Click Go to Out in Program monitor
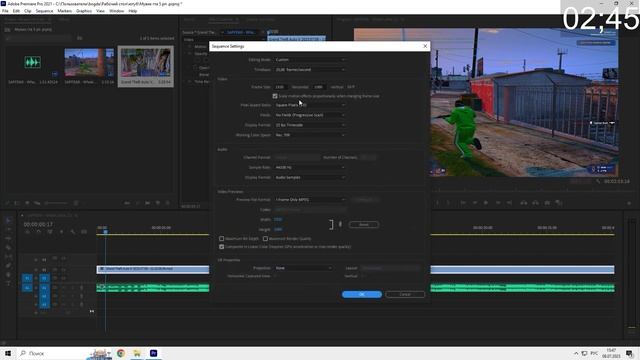640x360 pixels. click(x=509, y=203)
